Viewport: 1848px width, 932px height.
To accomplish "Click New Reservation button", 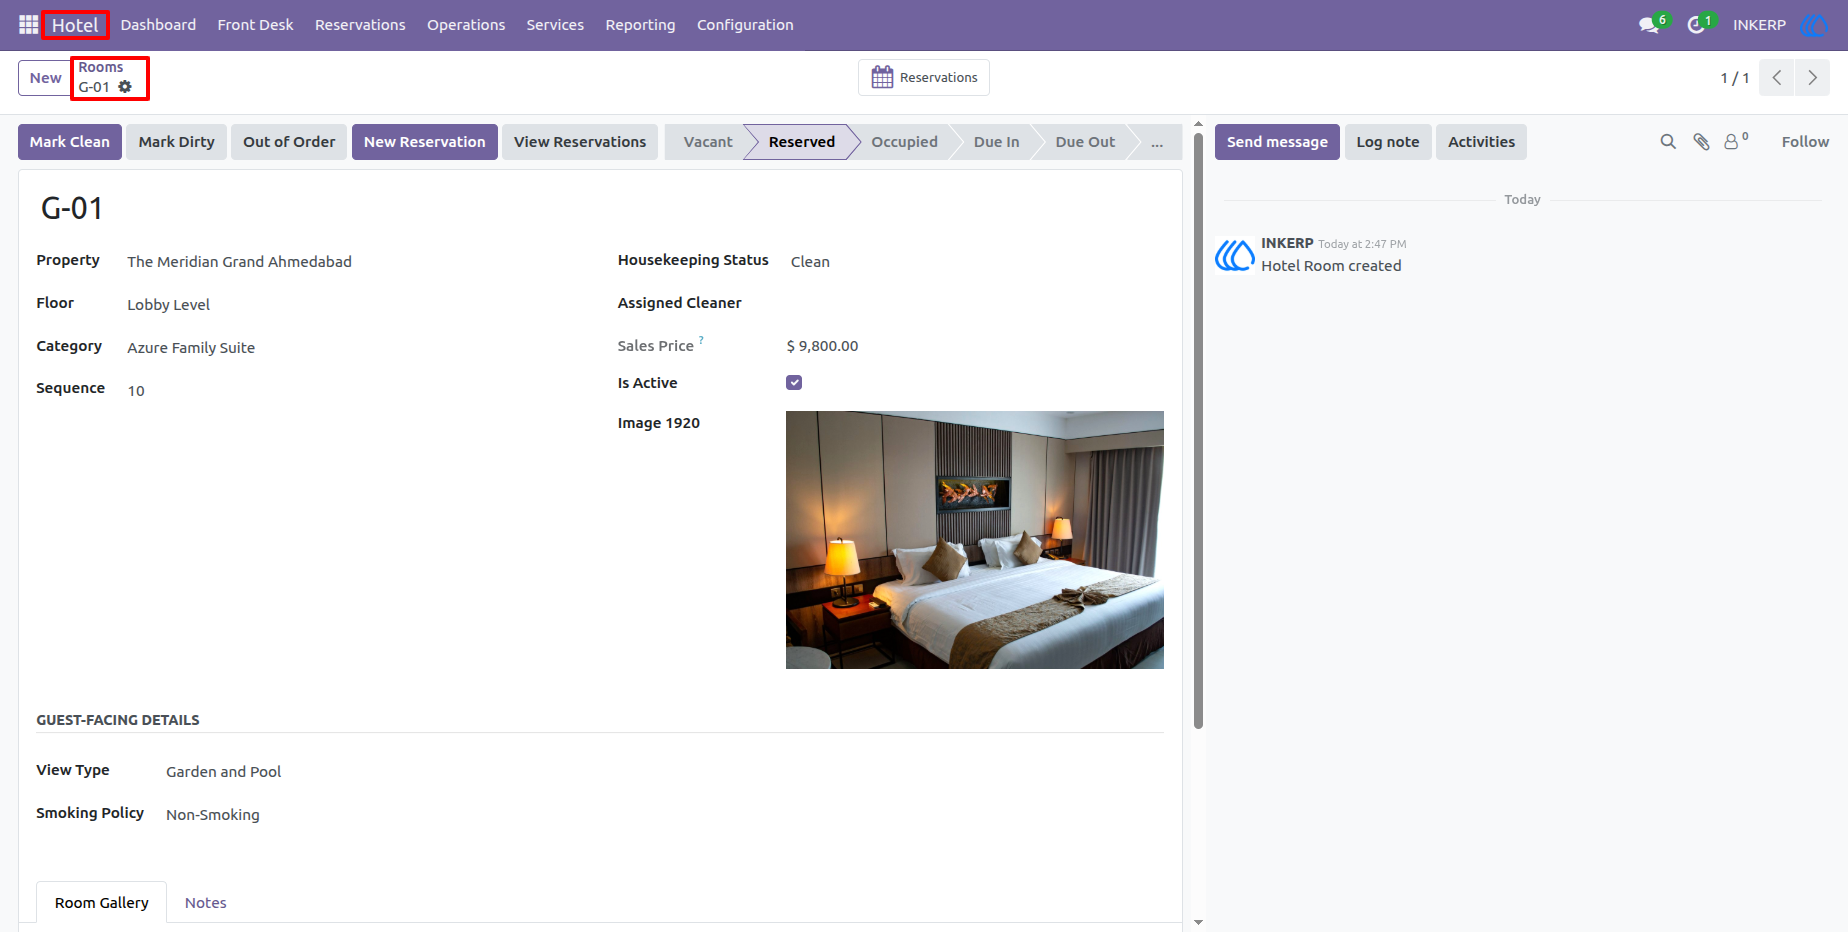I will click(x=425, y=142).
